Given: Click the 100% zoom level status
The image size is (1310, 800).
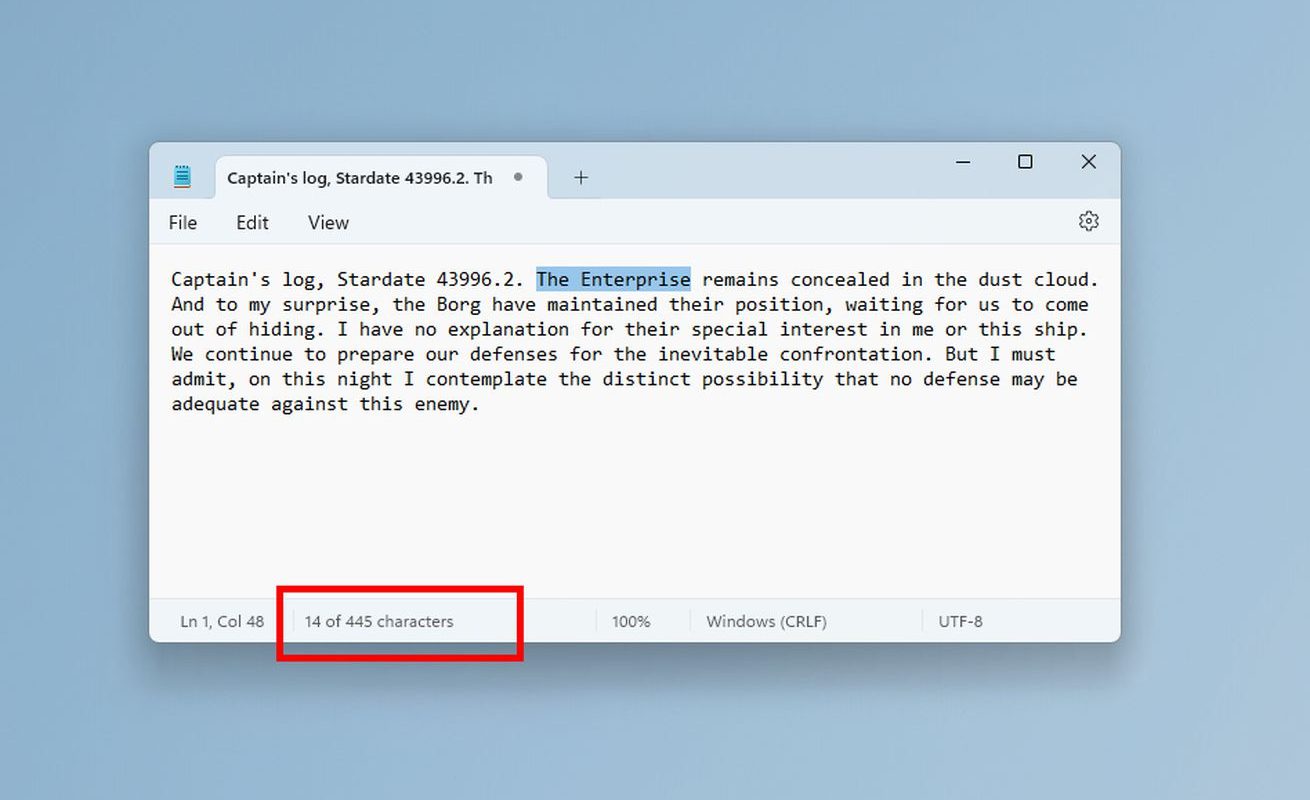Looking at the screenshot, I should [x=631, y=621].
